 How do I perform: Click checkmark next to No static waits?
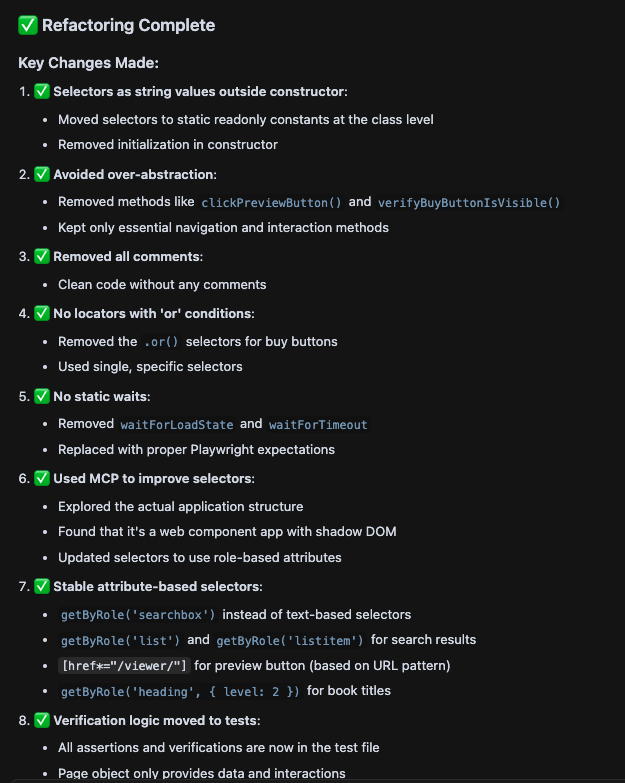(42, 396)
